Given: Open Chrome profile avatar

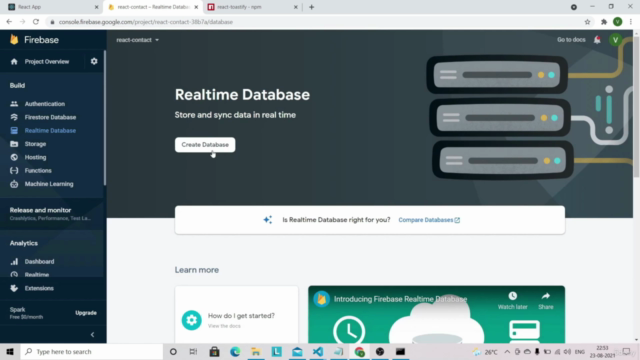Looking at the screenshot, I should click(618, 22).
